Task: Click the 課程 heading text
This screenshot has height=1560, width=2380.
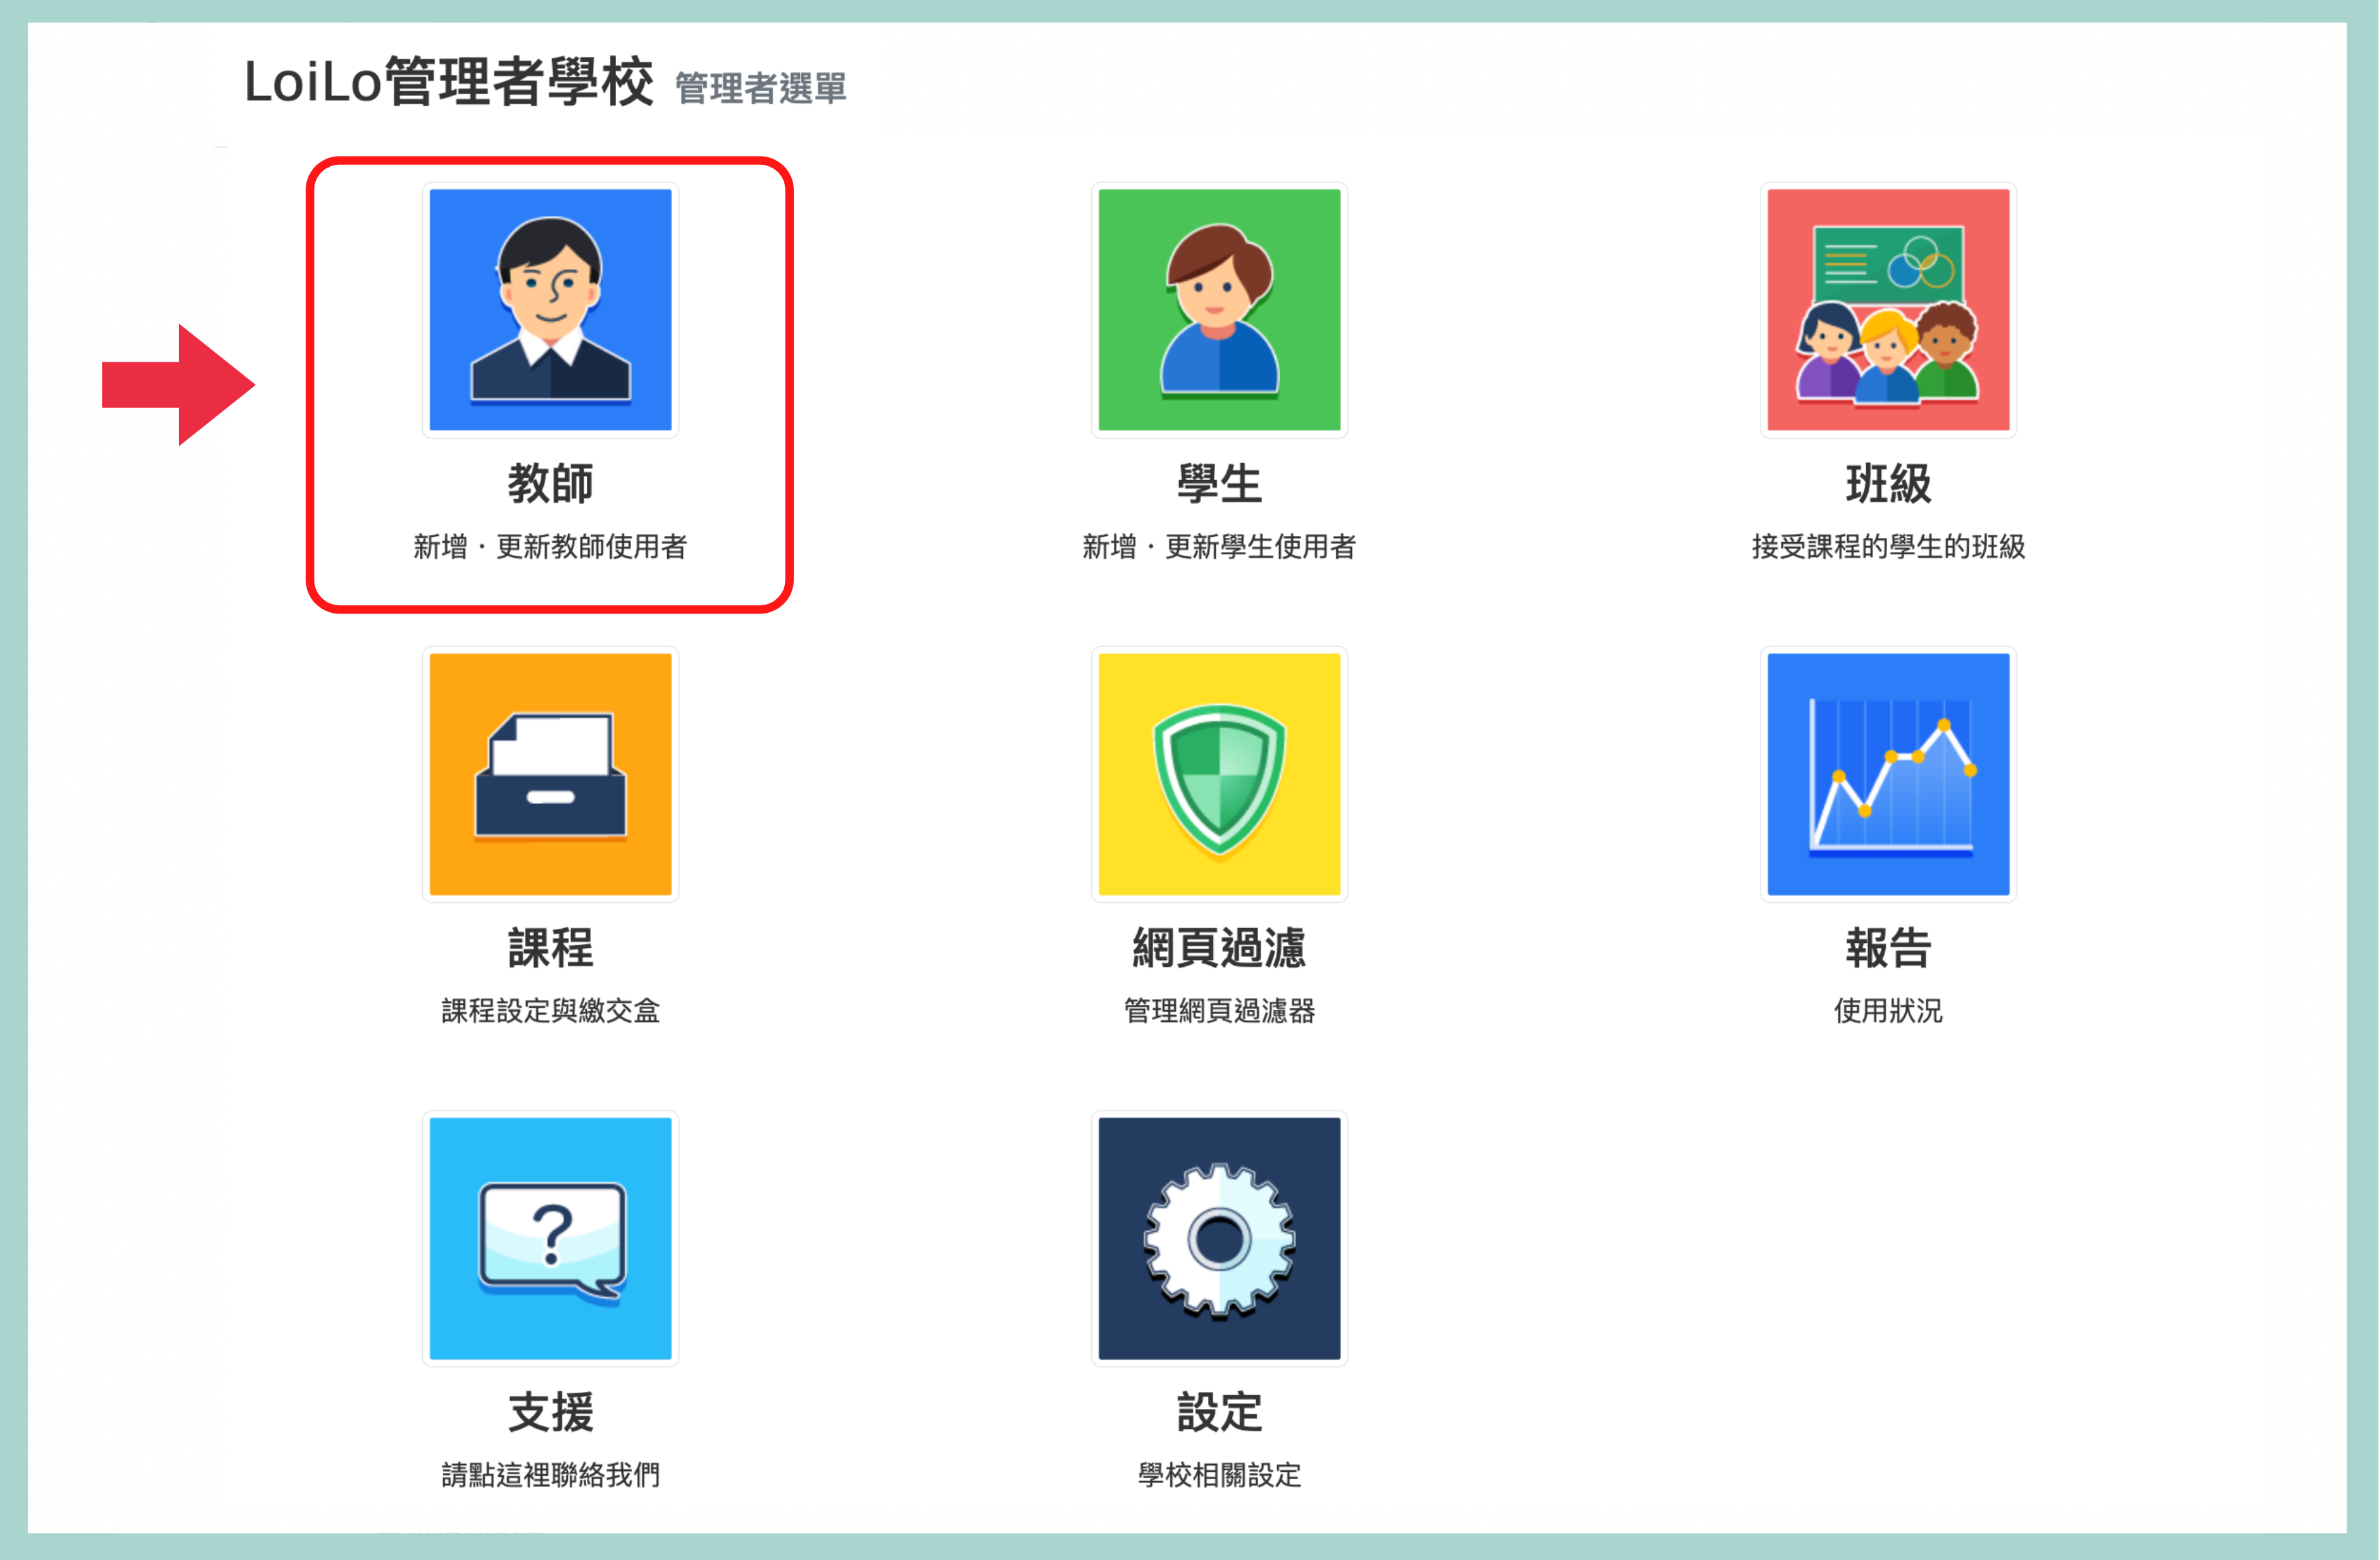Action: coord(550,948)
